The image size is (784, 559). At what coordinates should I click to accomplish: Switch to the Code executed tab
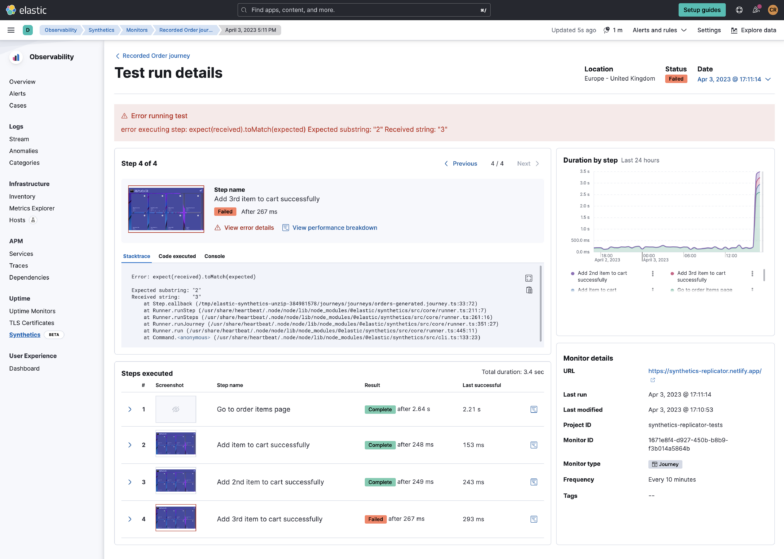point(177,256)
